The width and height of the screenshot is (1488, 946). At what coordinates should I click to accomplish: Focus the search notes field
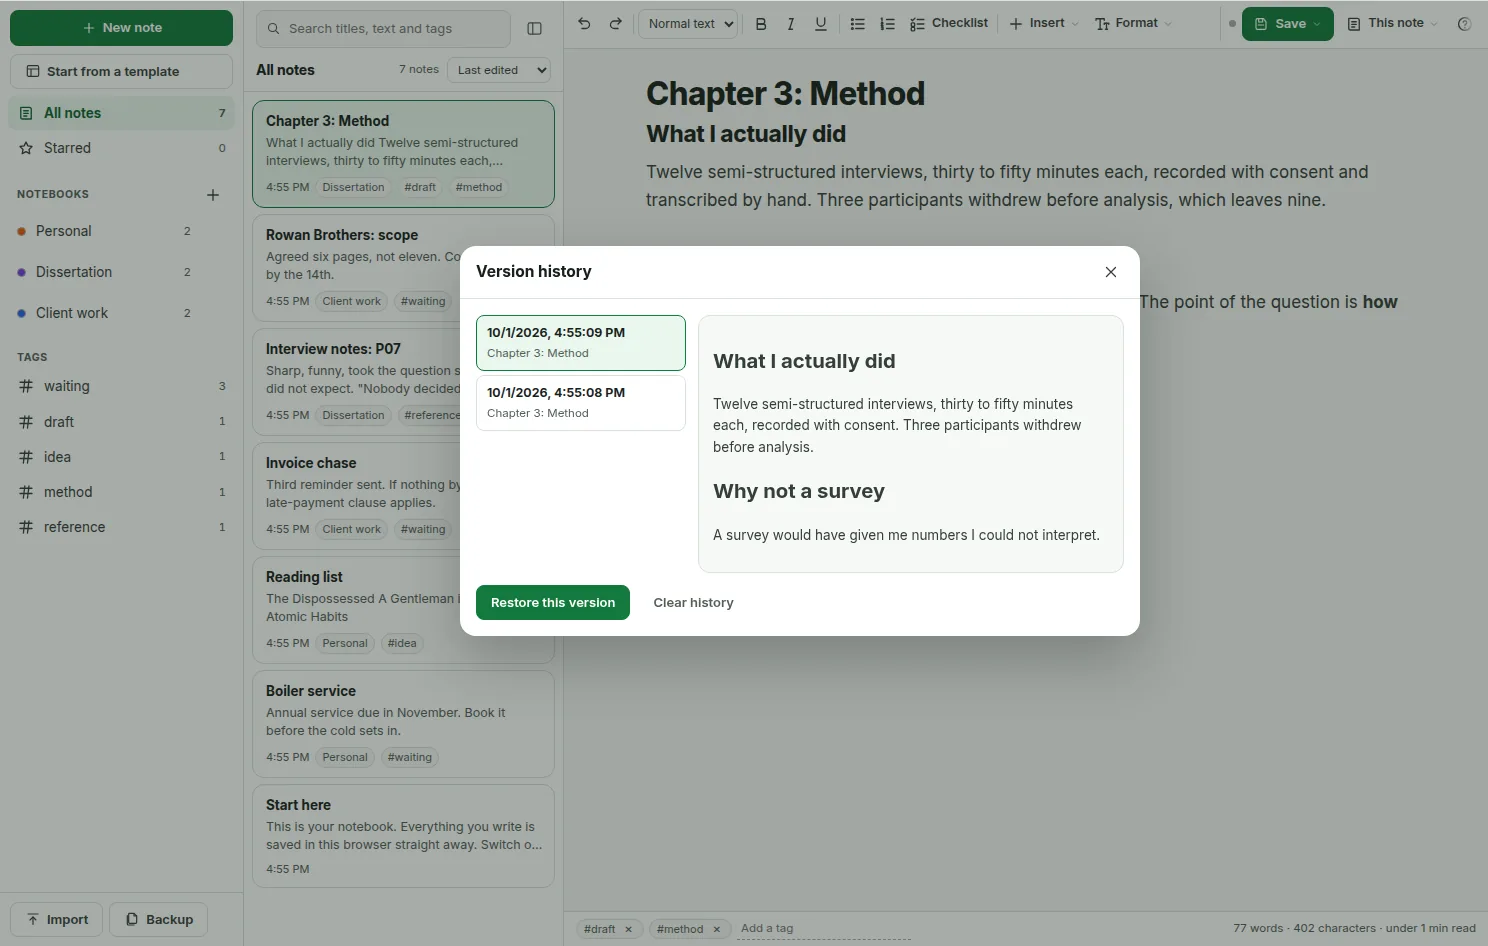383,29
